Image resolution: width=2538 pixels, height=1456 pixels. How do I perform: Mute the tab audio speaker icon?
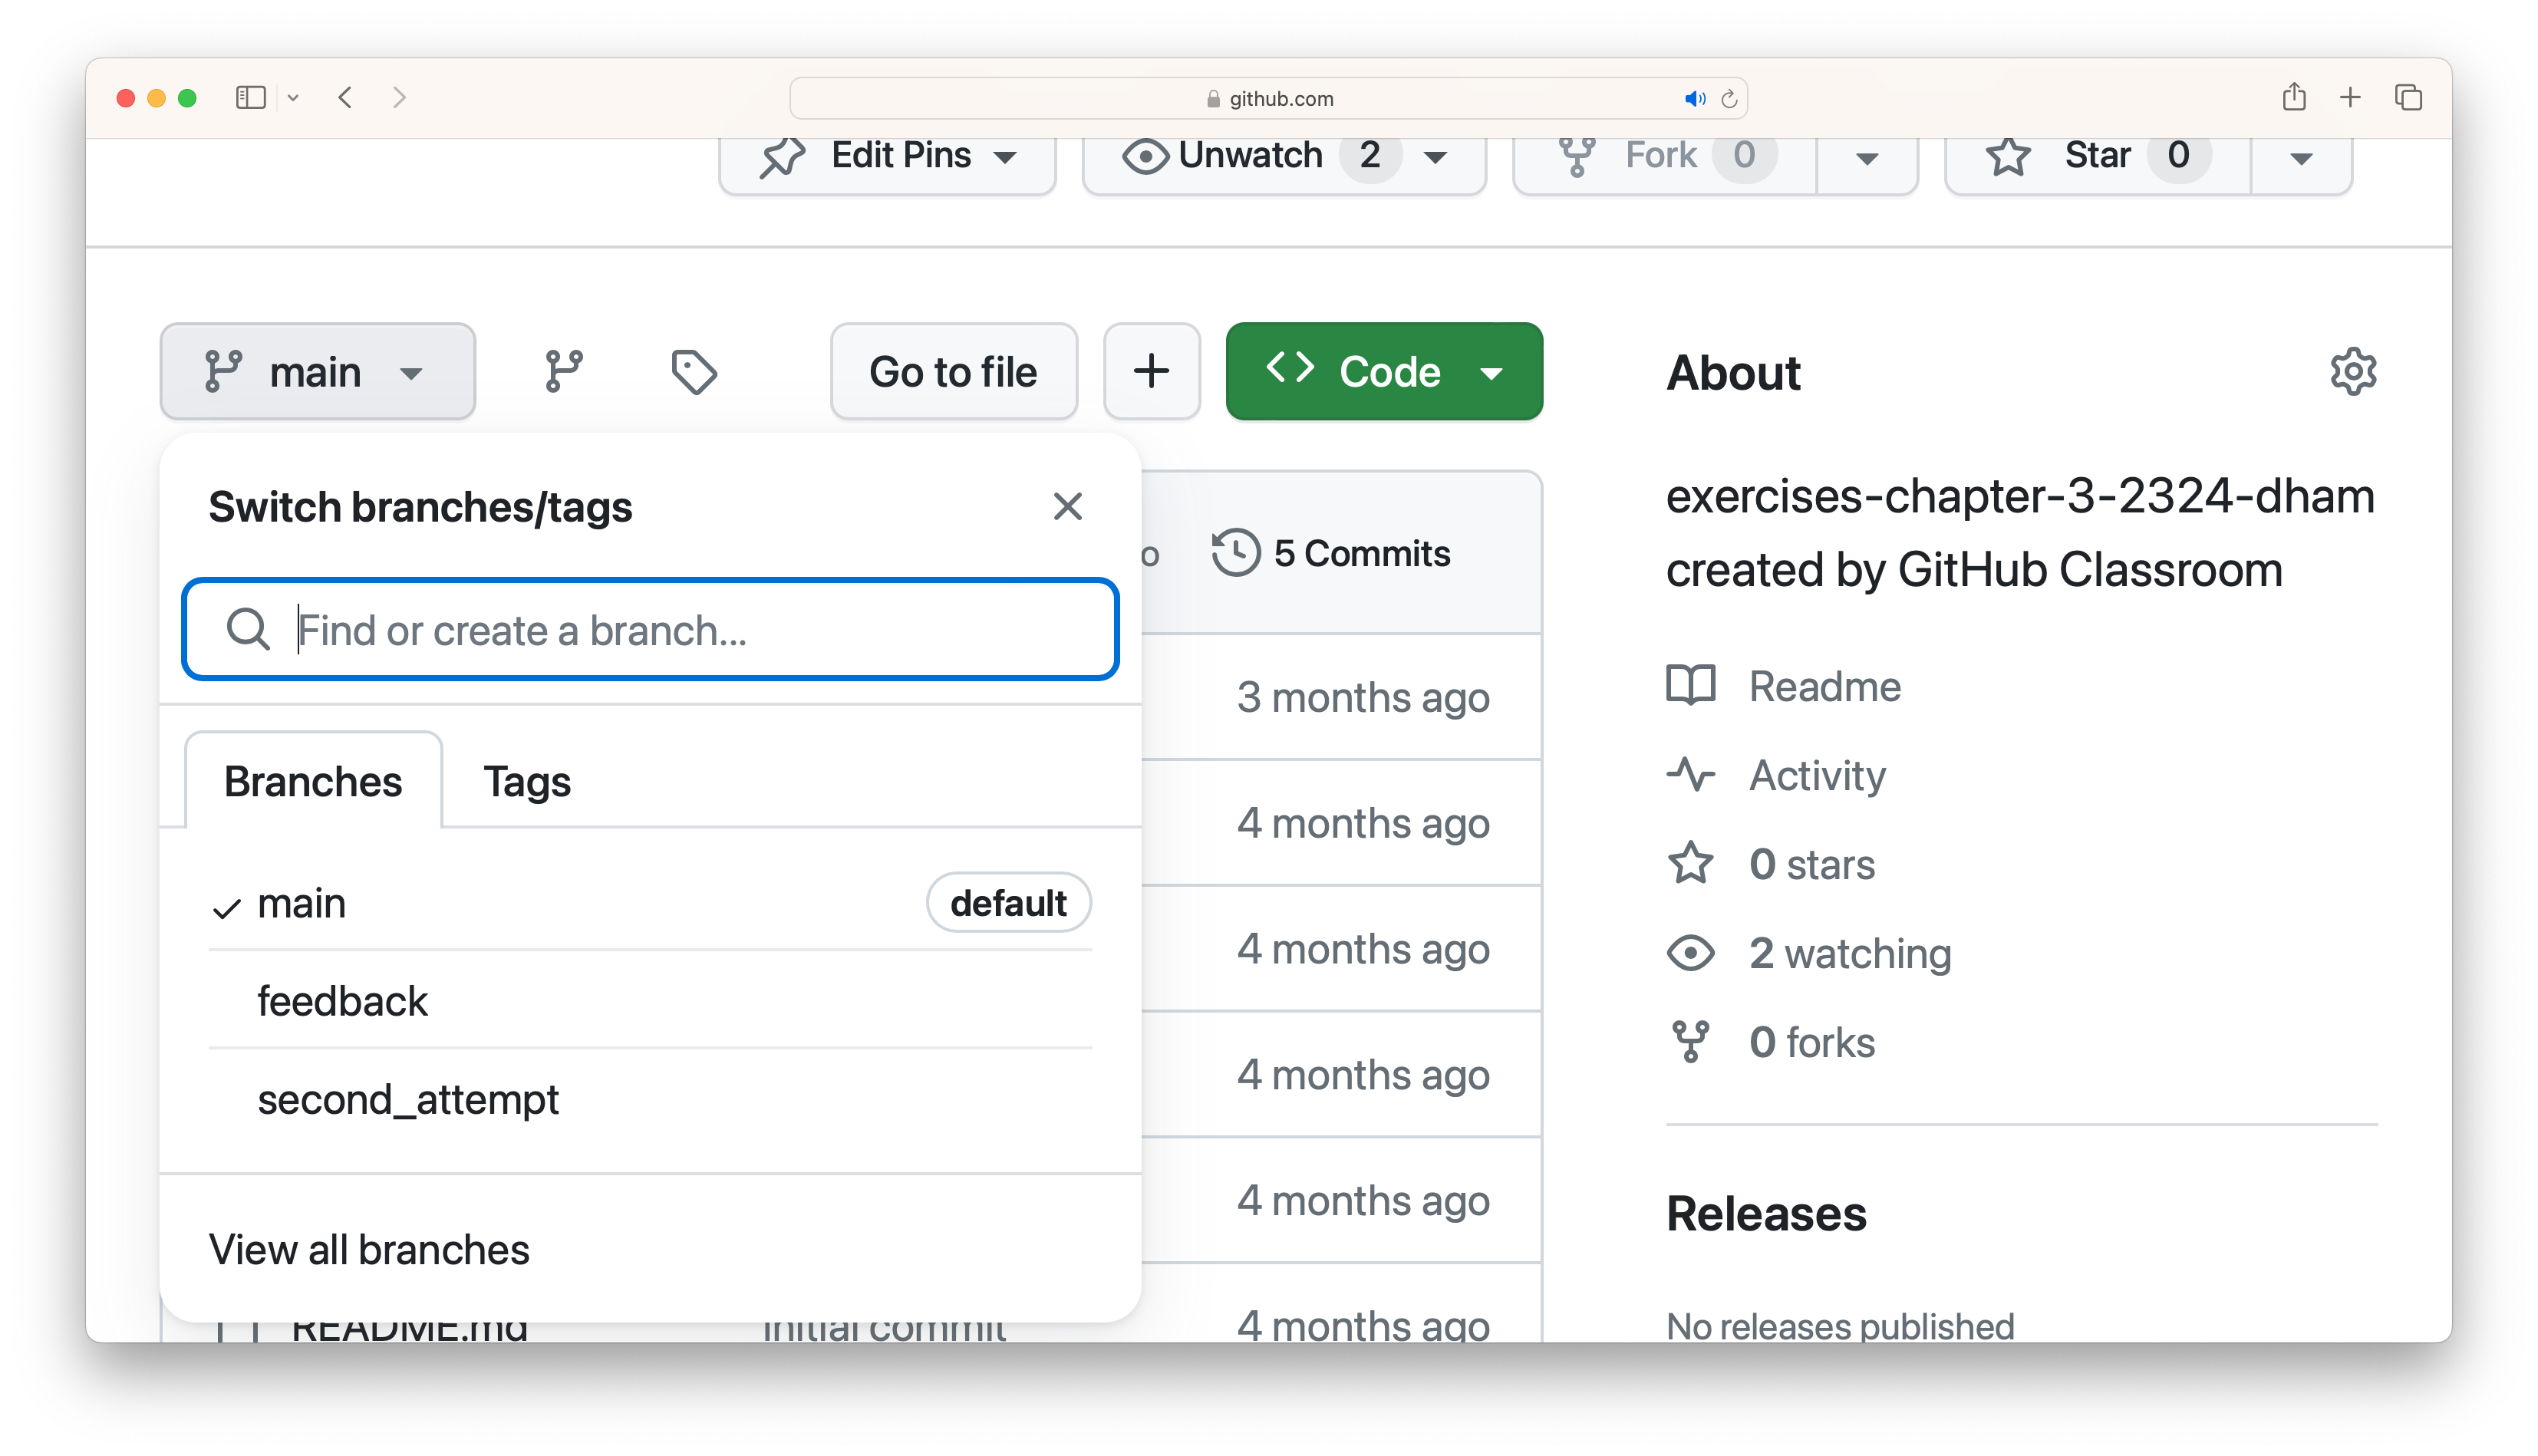point(1695,98)
